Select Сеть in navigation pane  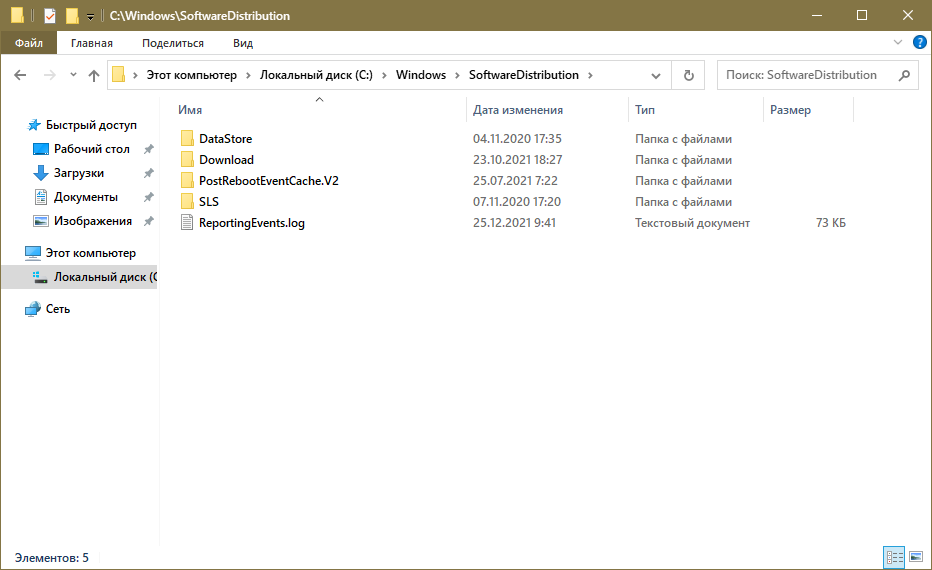(x=57, y=309)
